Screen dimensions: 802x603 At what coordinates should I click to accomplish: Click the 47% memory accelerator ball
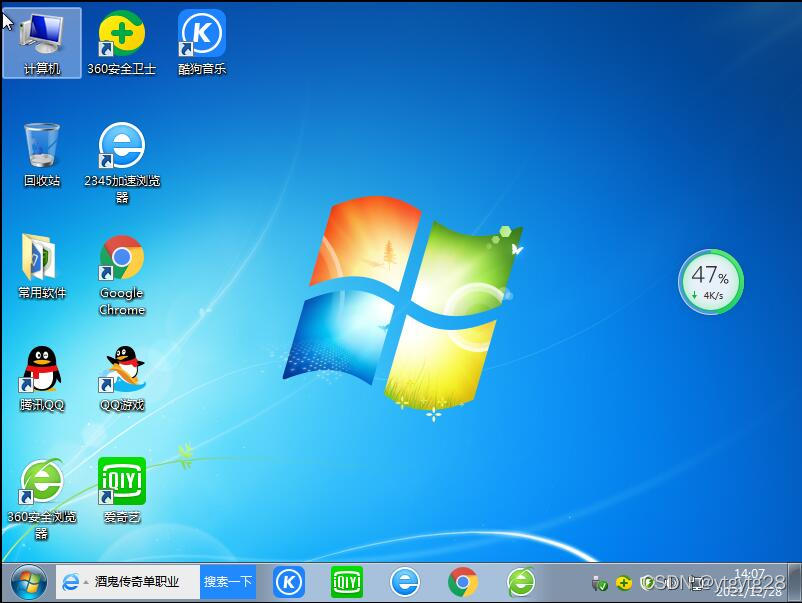click(x=710, y=282)
